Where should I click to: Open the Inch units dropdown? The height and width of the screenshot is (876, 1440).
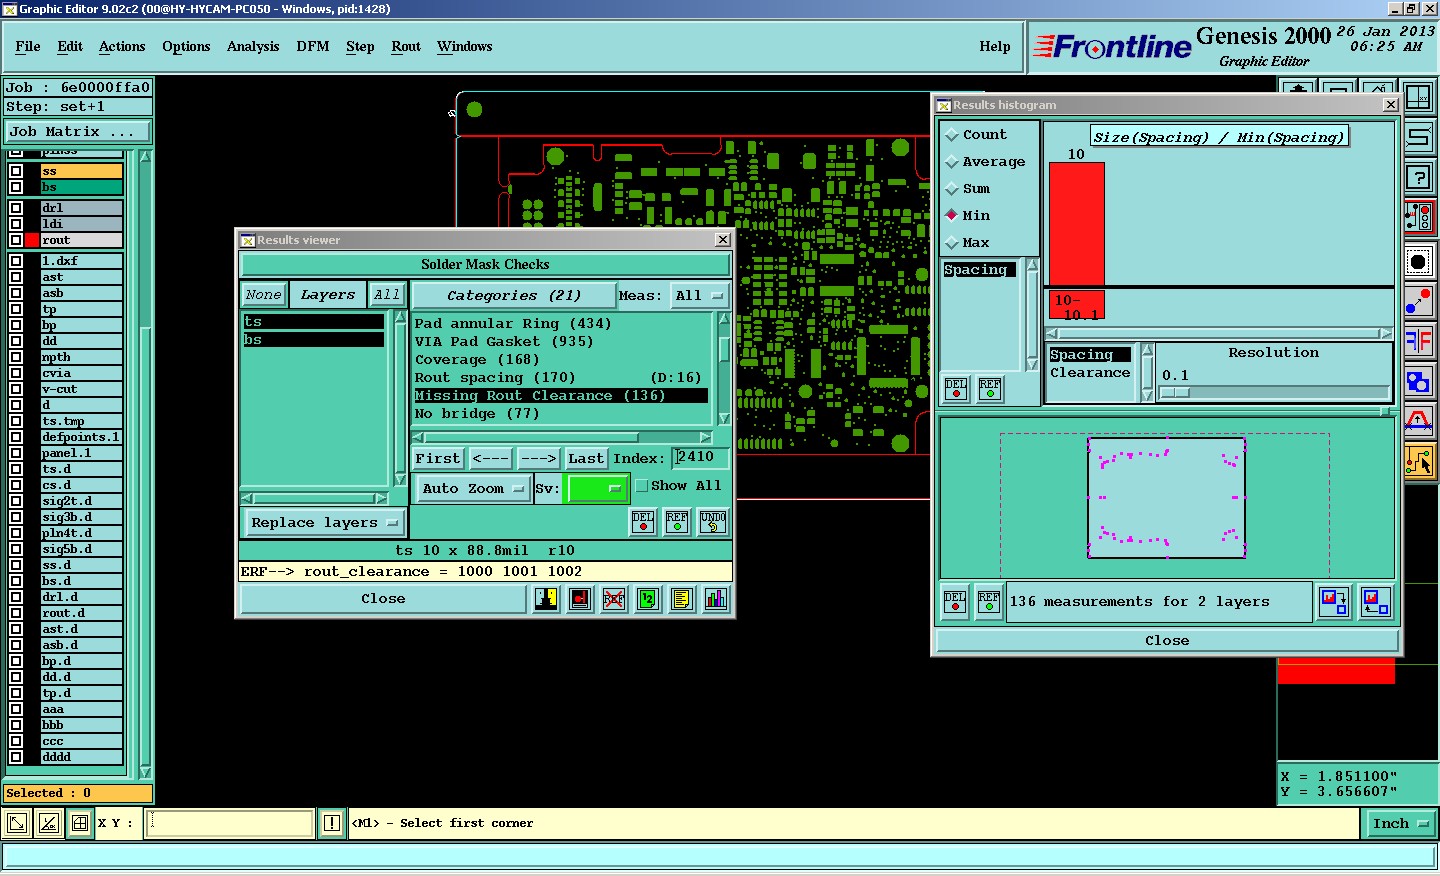pos(1400,824)
